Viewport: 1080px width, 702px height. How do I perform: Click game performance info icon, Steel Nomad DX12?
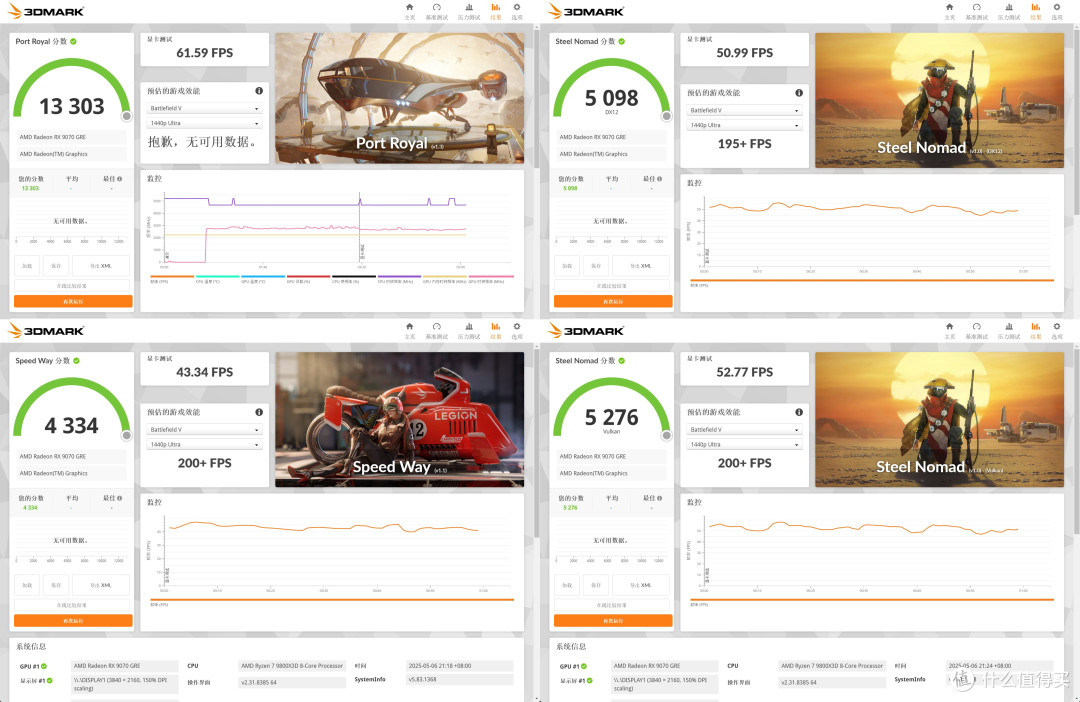pyautogui.click(x=799, y=93)
